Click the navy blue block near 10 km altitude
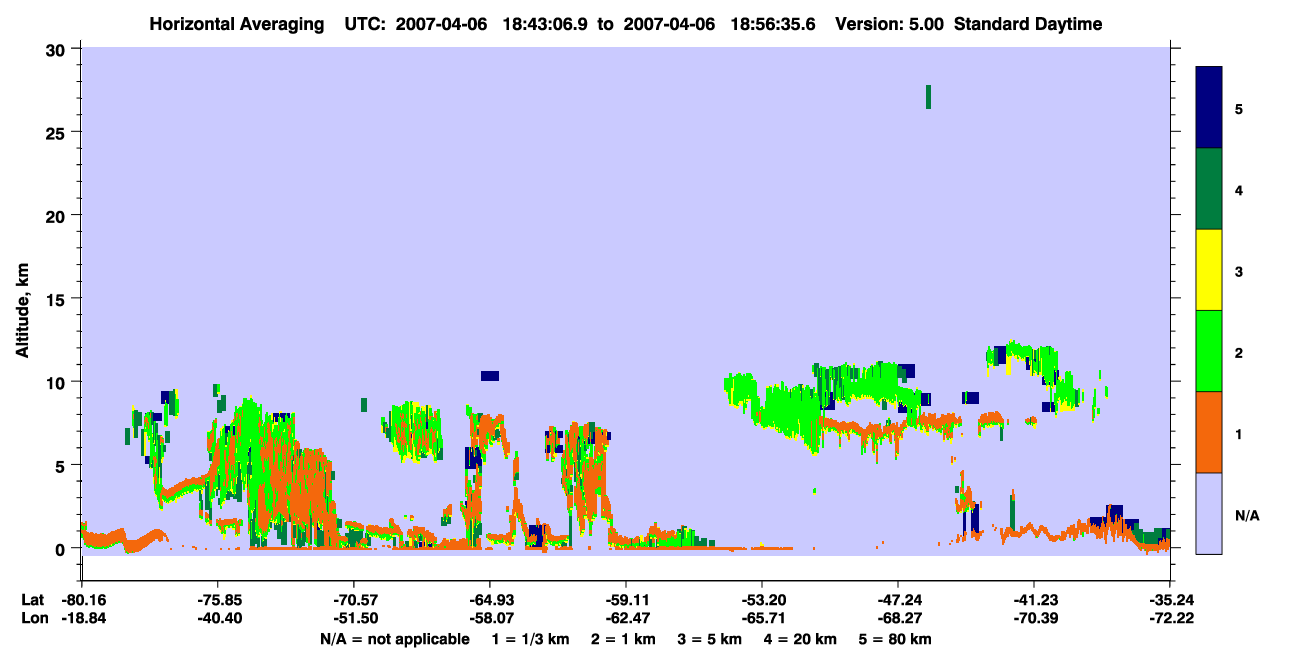 490,376
